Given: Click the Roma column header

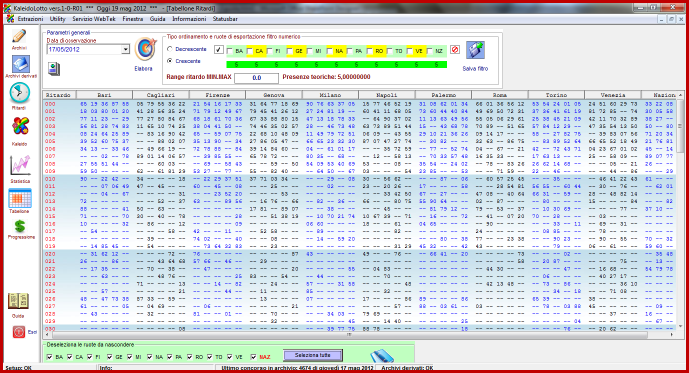Looking at the screenshot, I should [500, 95].
